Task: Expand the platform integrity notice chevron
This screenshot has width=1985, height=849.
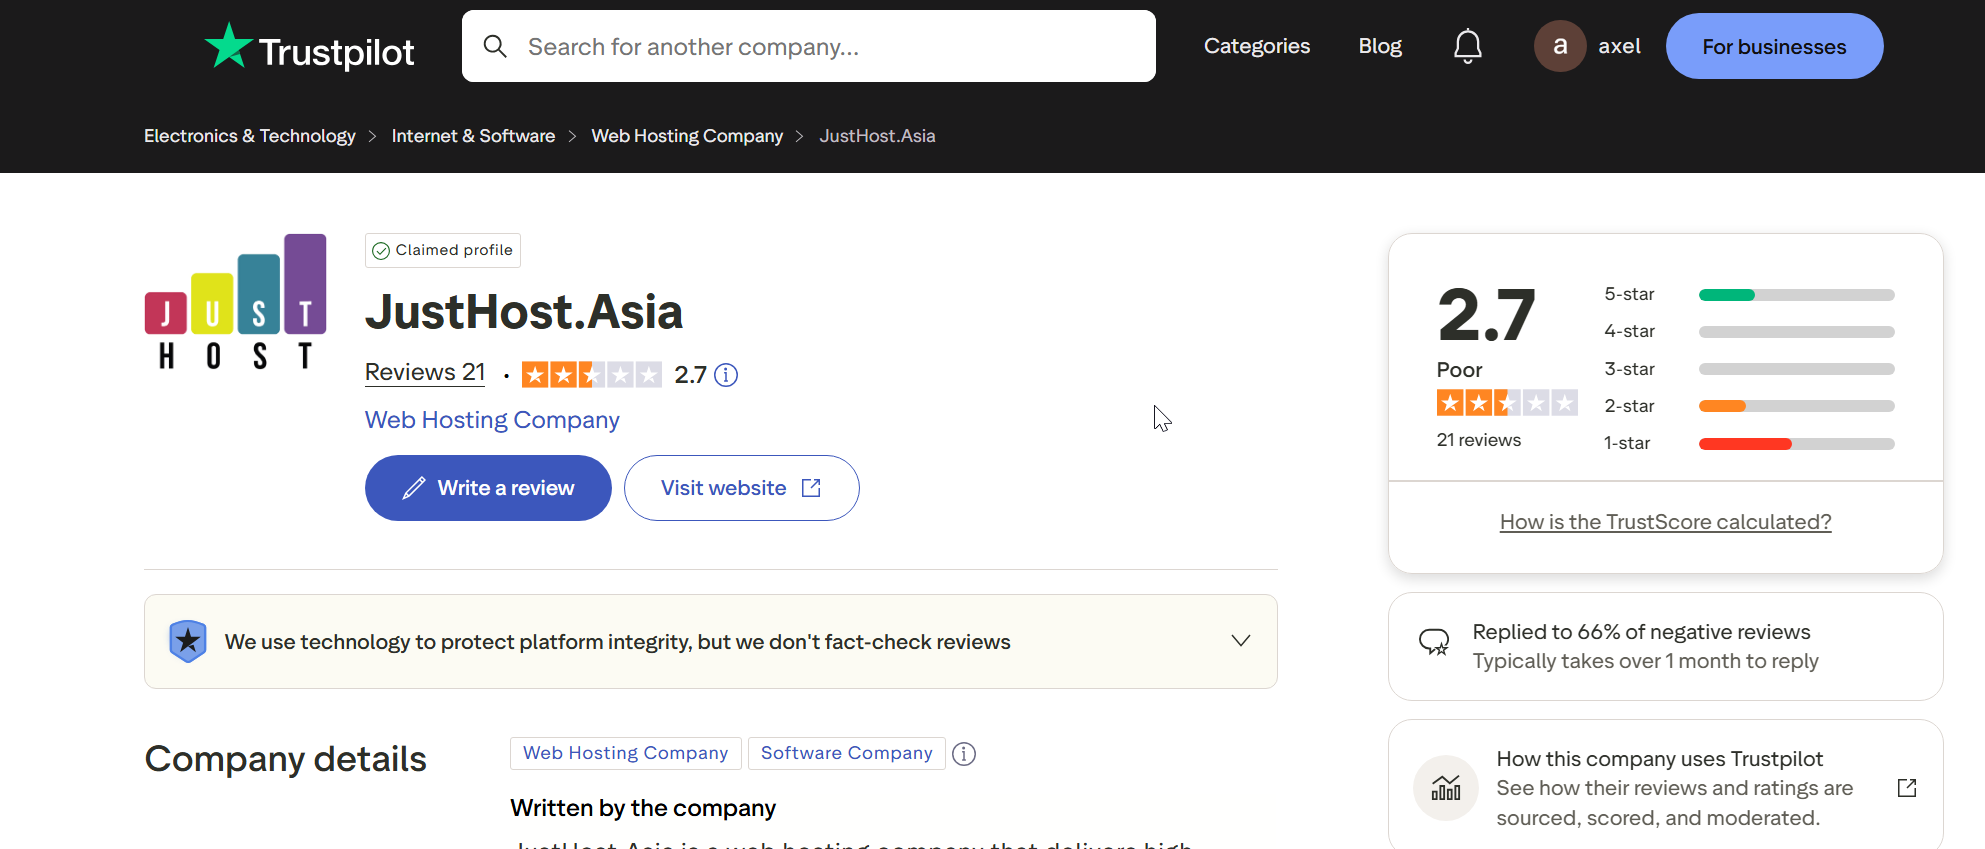Action: (x=1241, y=641)
